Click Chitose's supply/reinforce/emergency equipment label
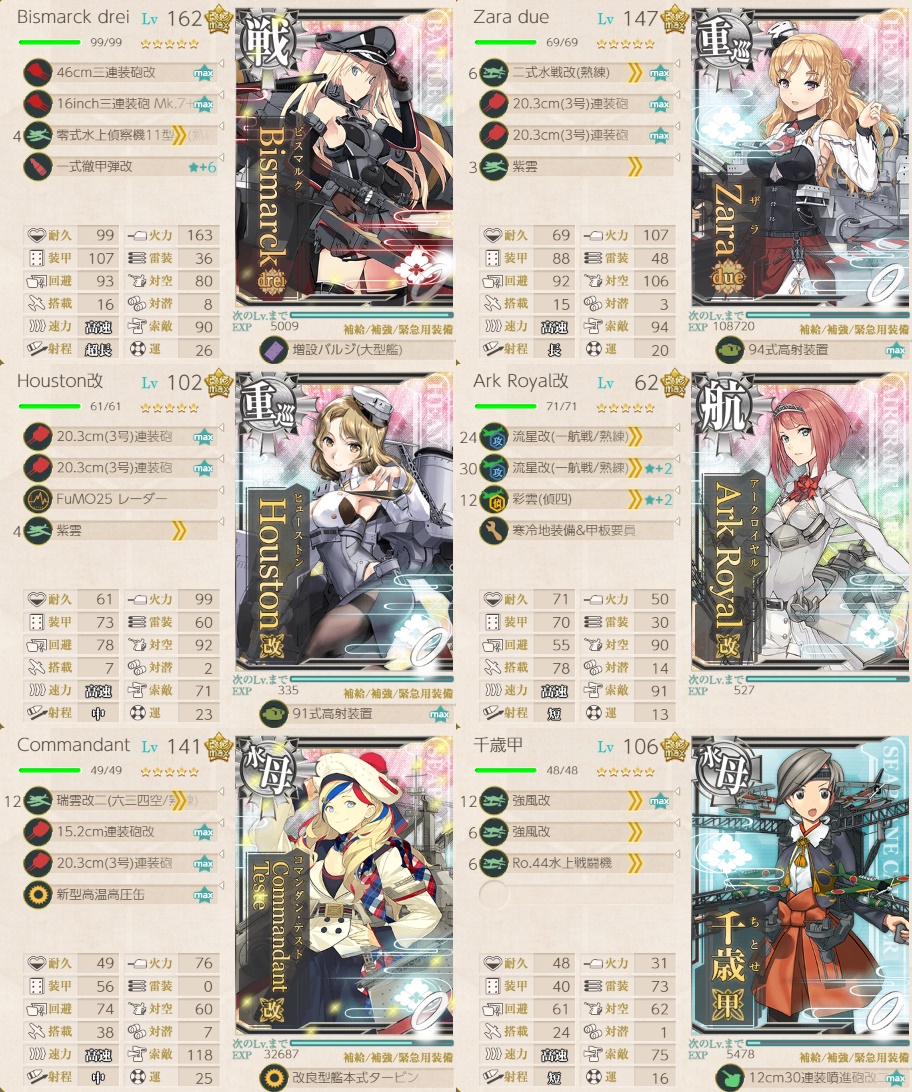 [x=854, y=1057]
